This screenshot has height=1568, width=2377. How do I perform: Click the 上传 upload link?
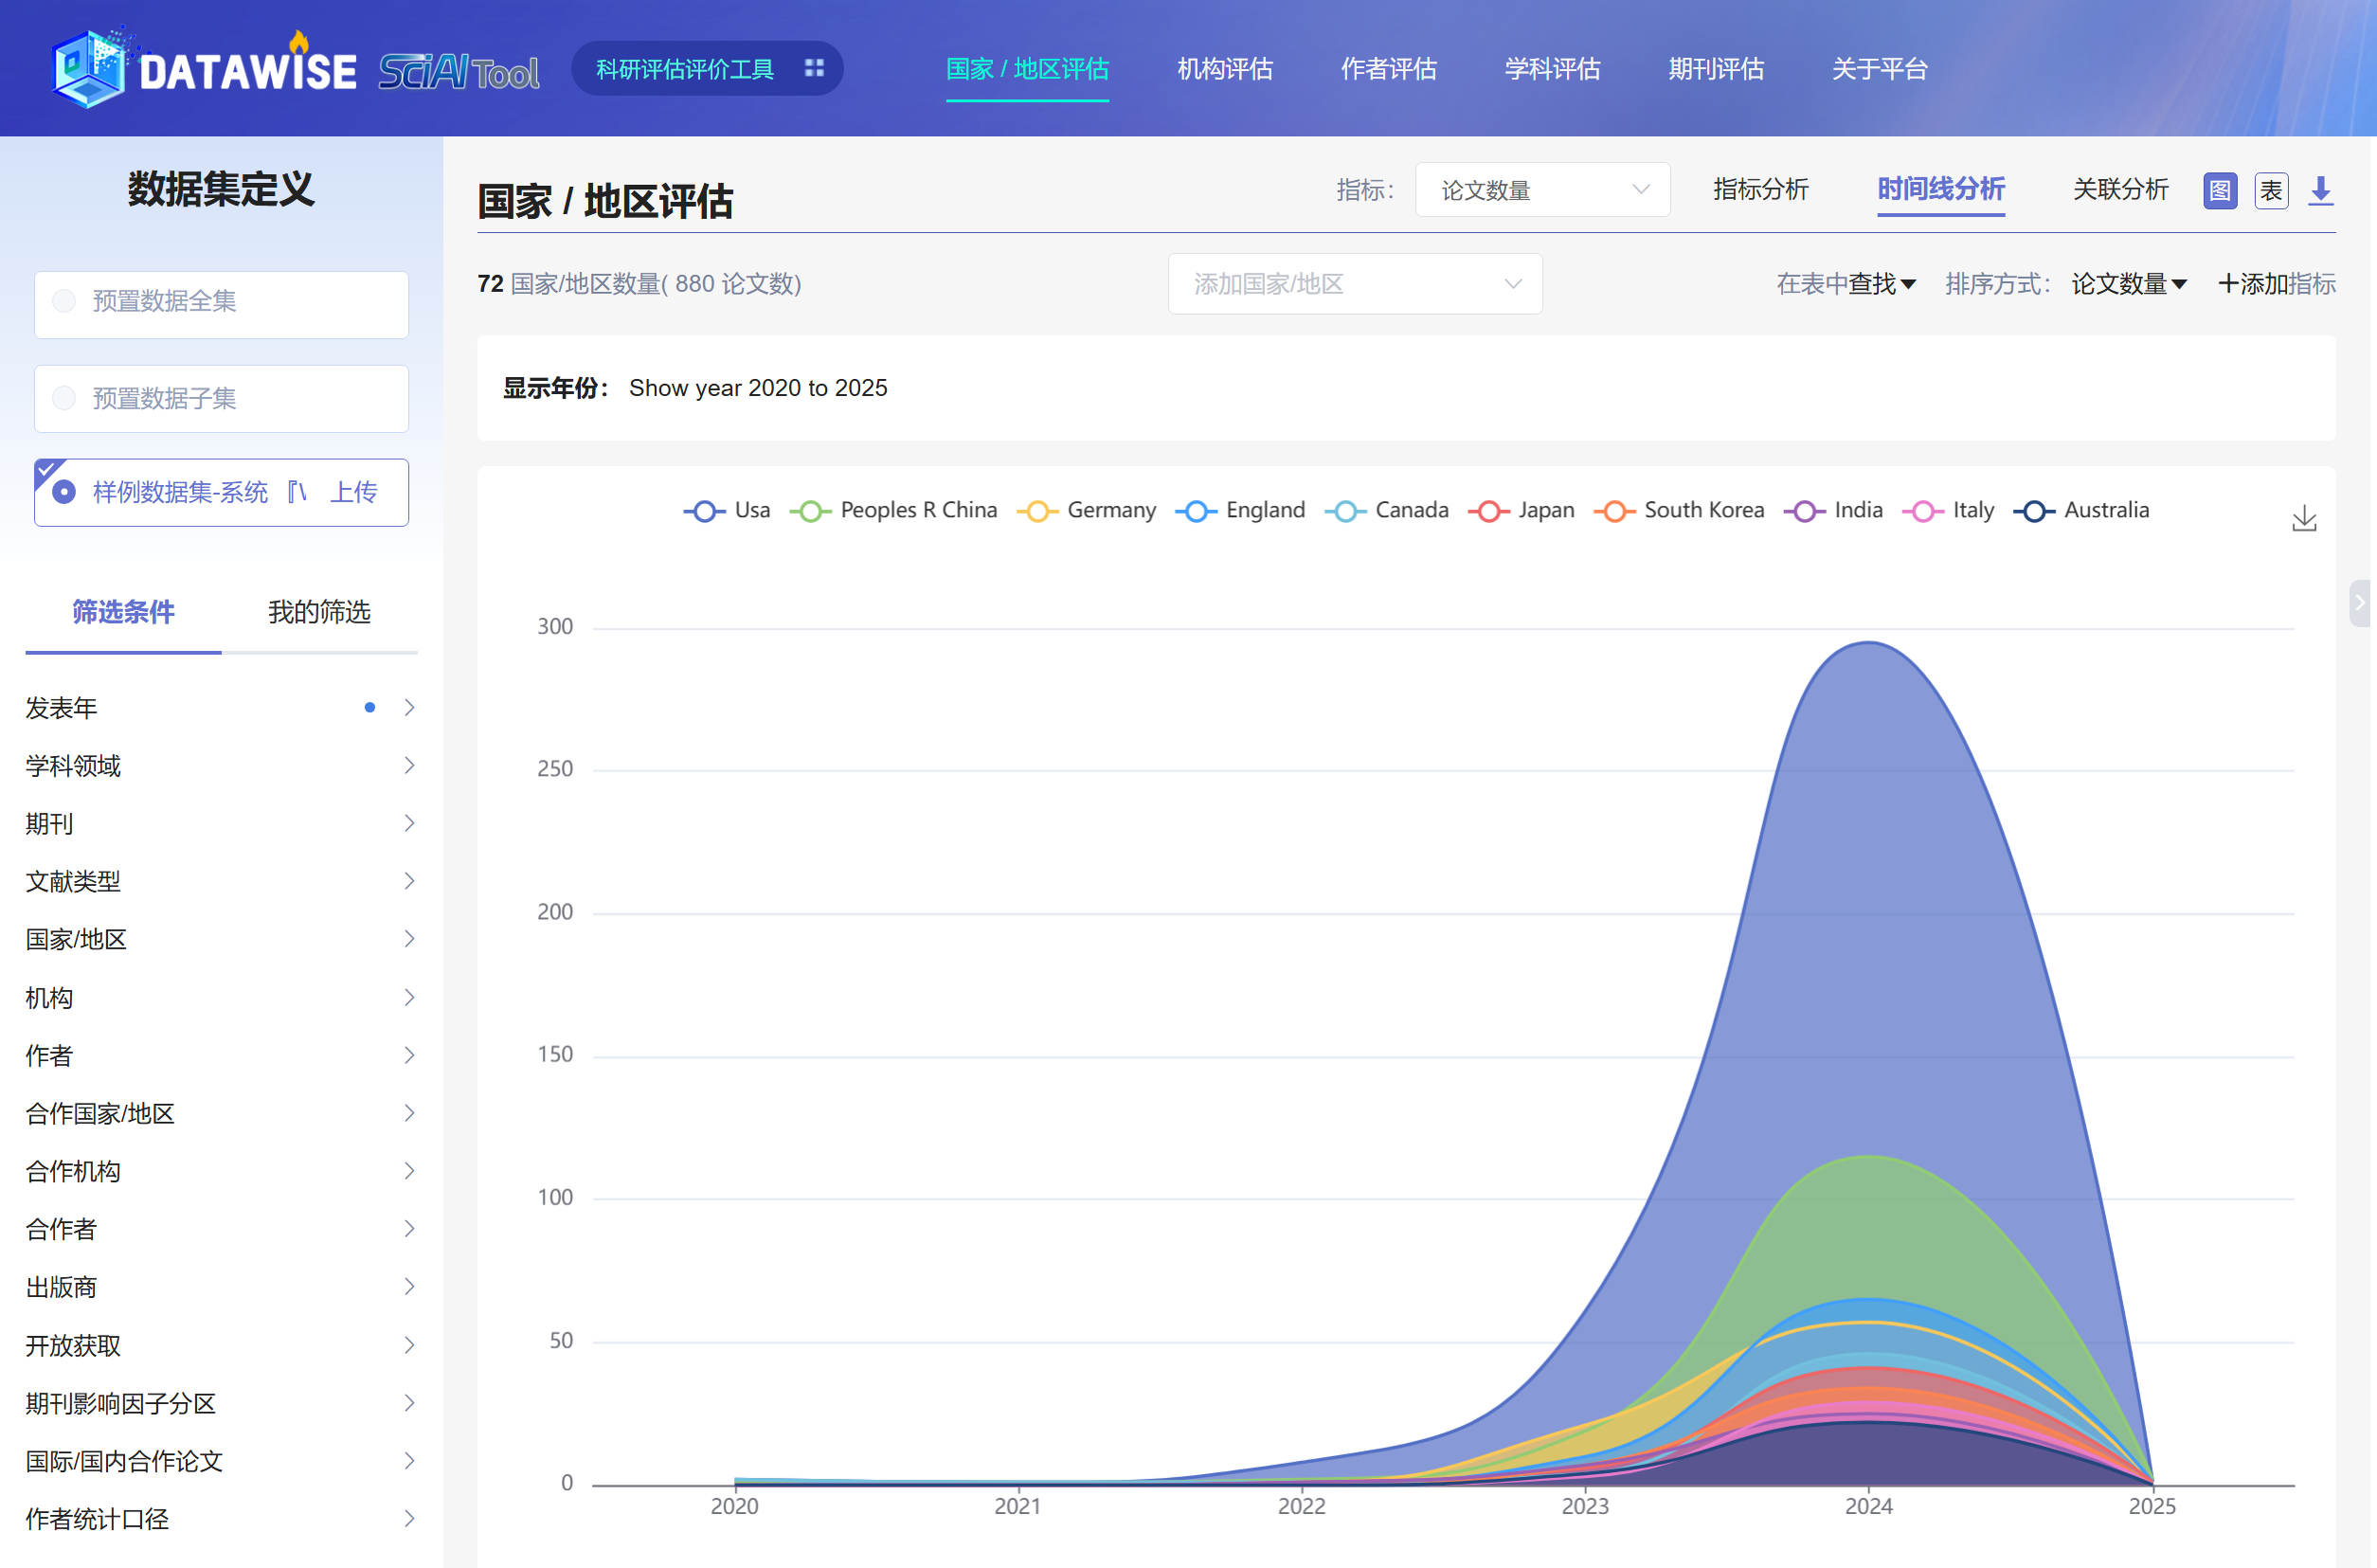coord(353,492)
